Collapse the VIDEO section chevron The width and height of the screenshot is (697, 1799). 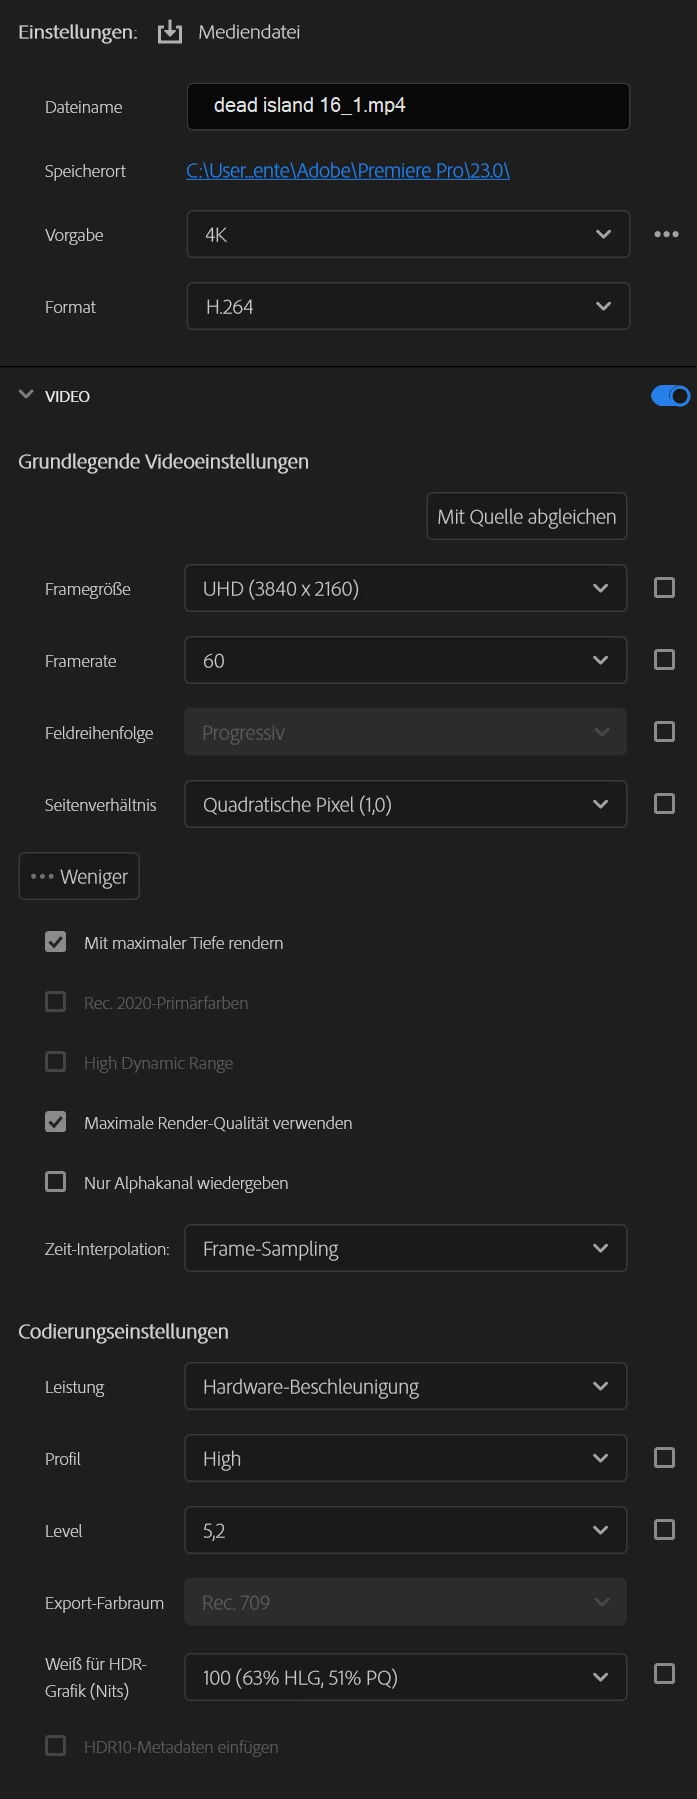pyautogui.click(x=26, y=395)
